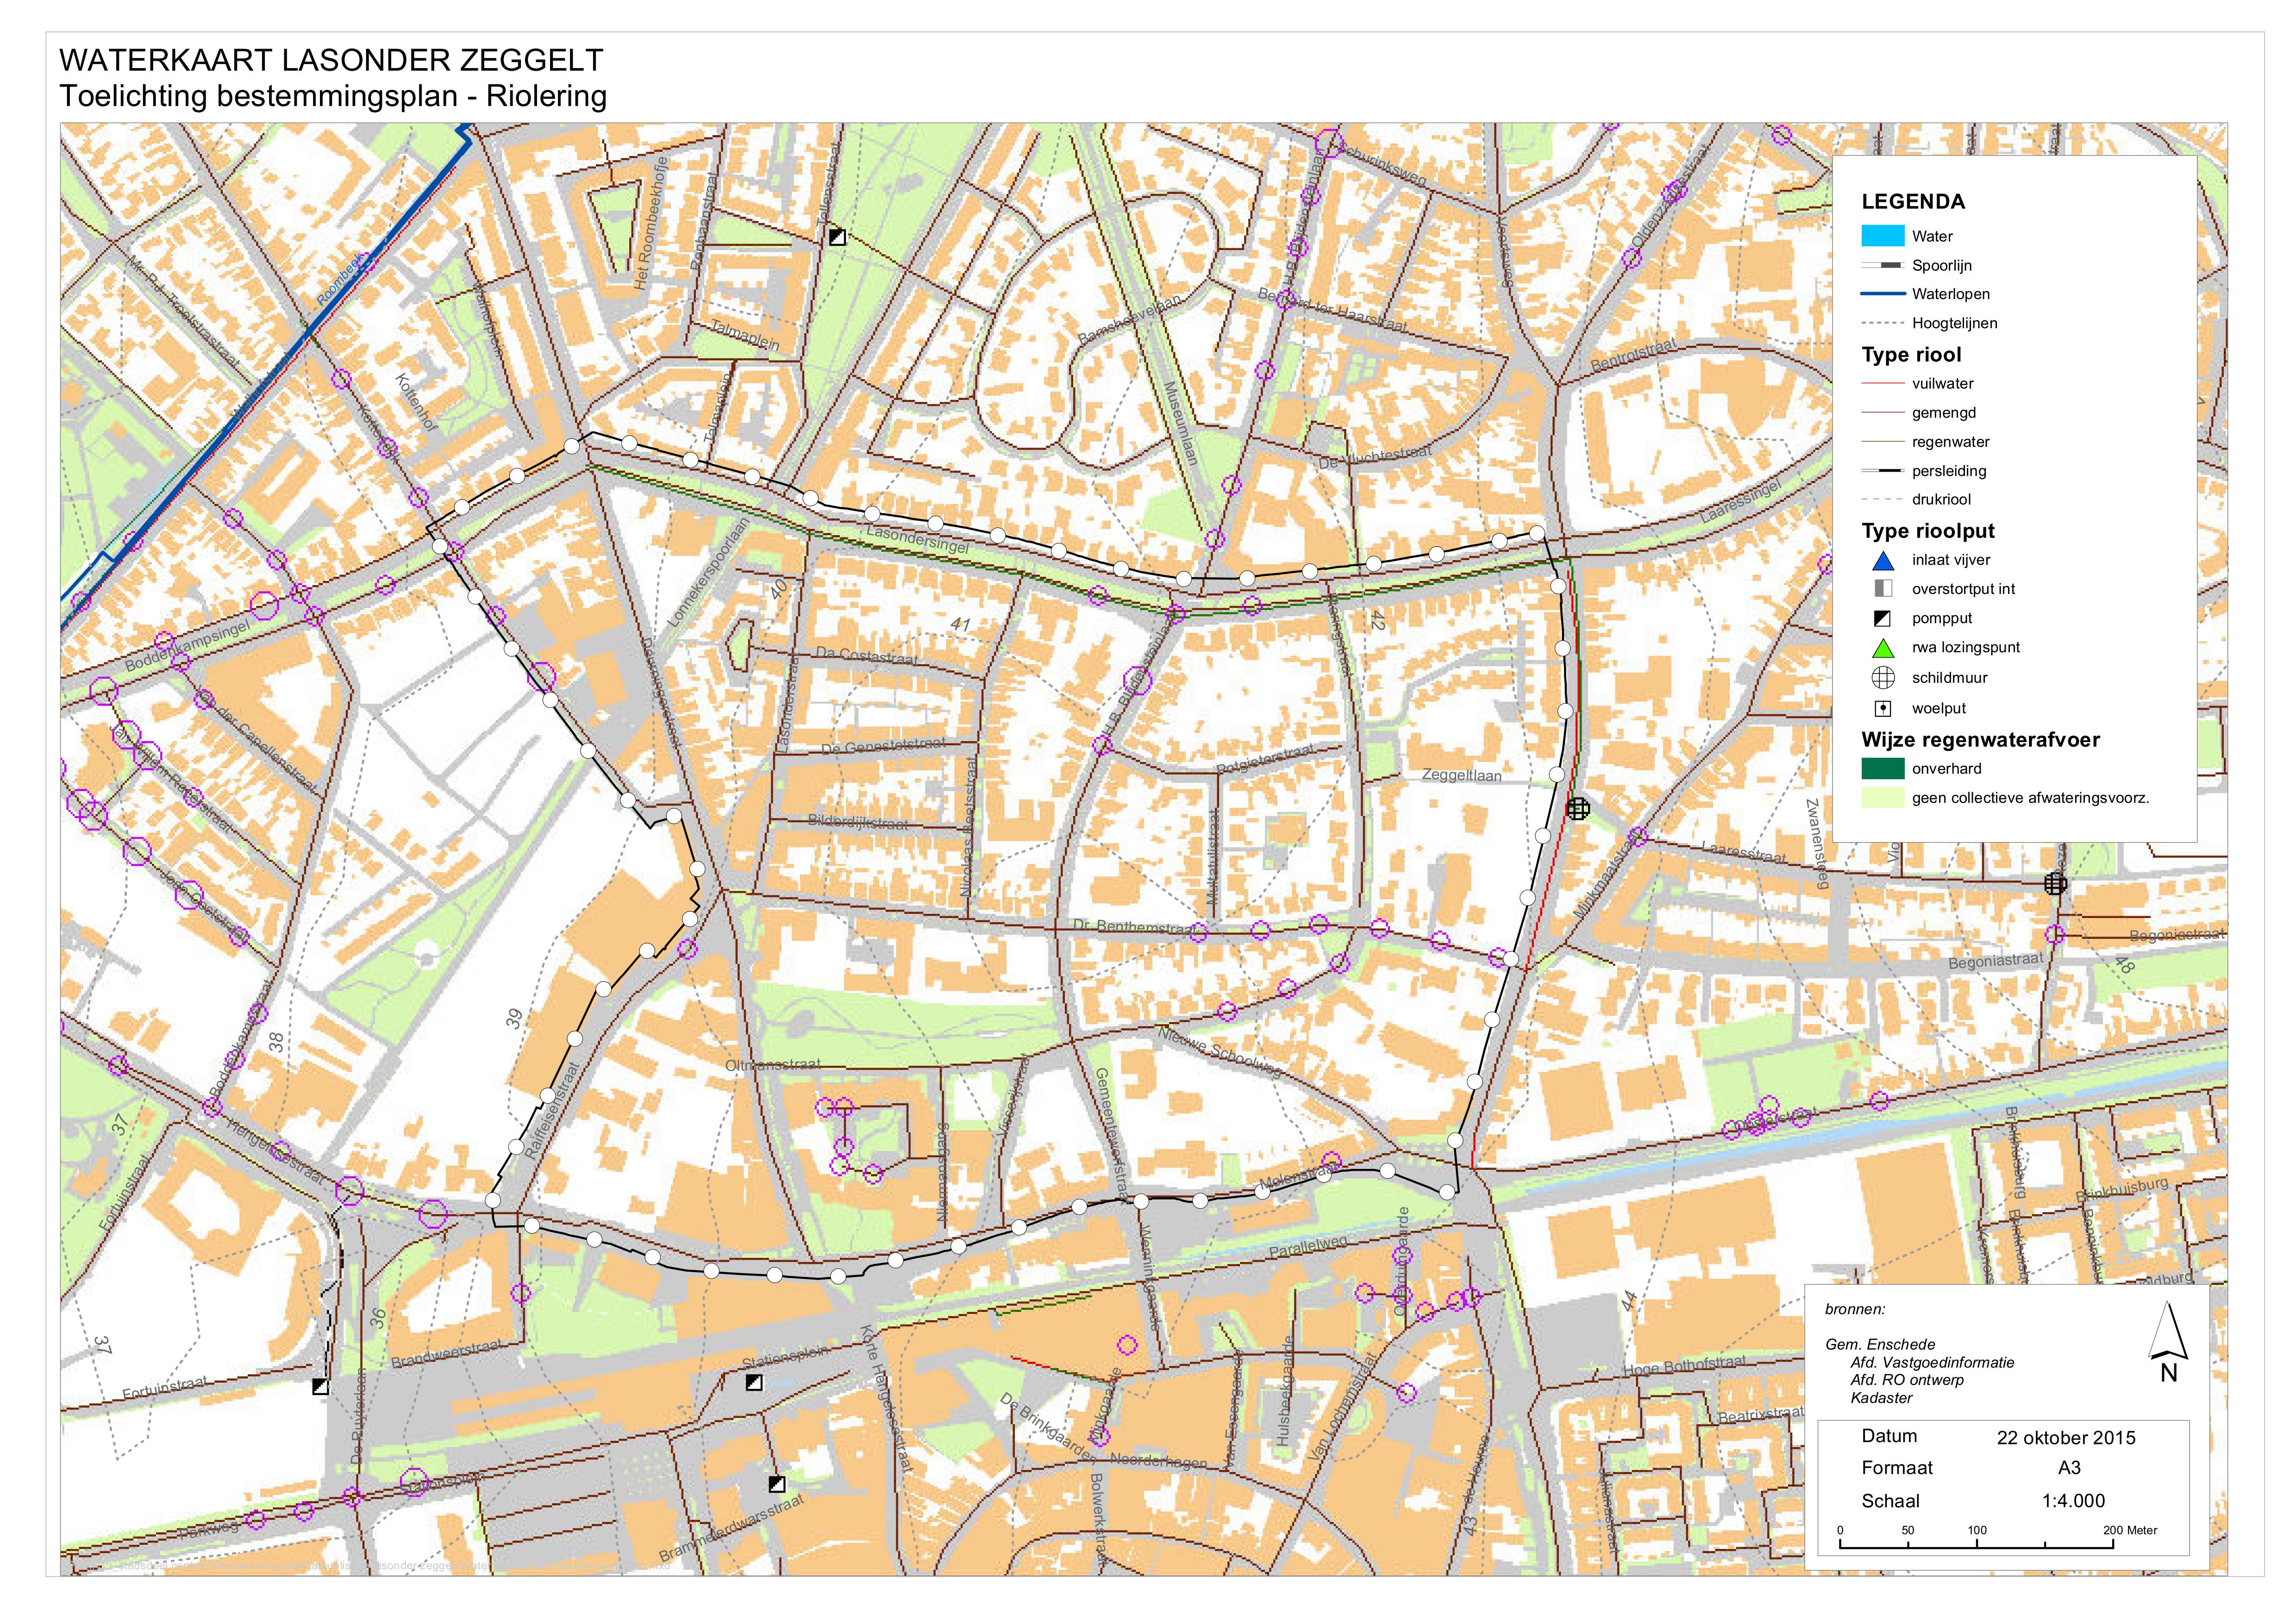
Task: Click the Afd. RO ontwerp source line
Action: pyautogui.click(x=1907, y=1380)
